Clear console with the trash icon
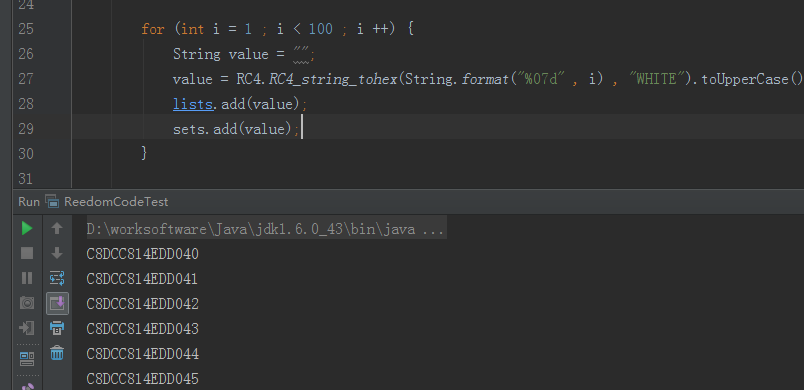804x390 pixels. tap(57, 353)
